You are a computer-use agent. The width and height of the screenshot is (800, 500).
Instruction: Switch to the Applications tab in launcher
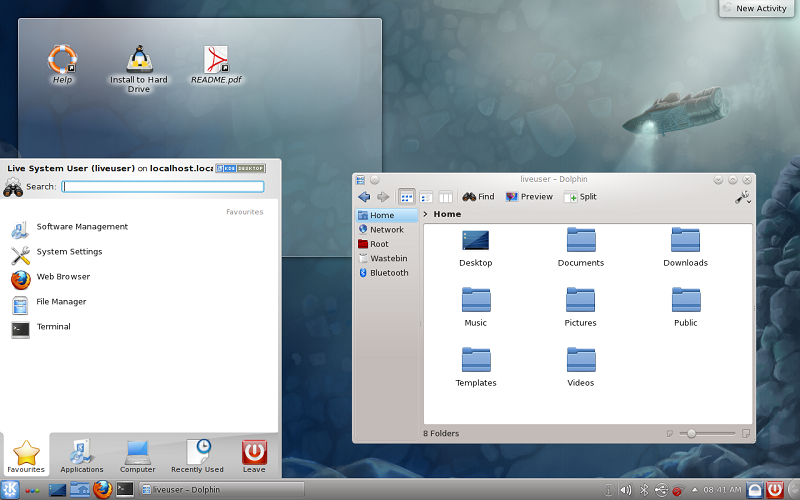coord(82,455)
